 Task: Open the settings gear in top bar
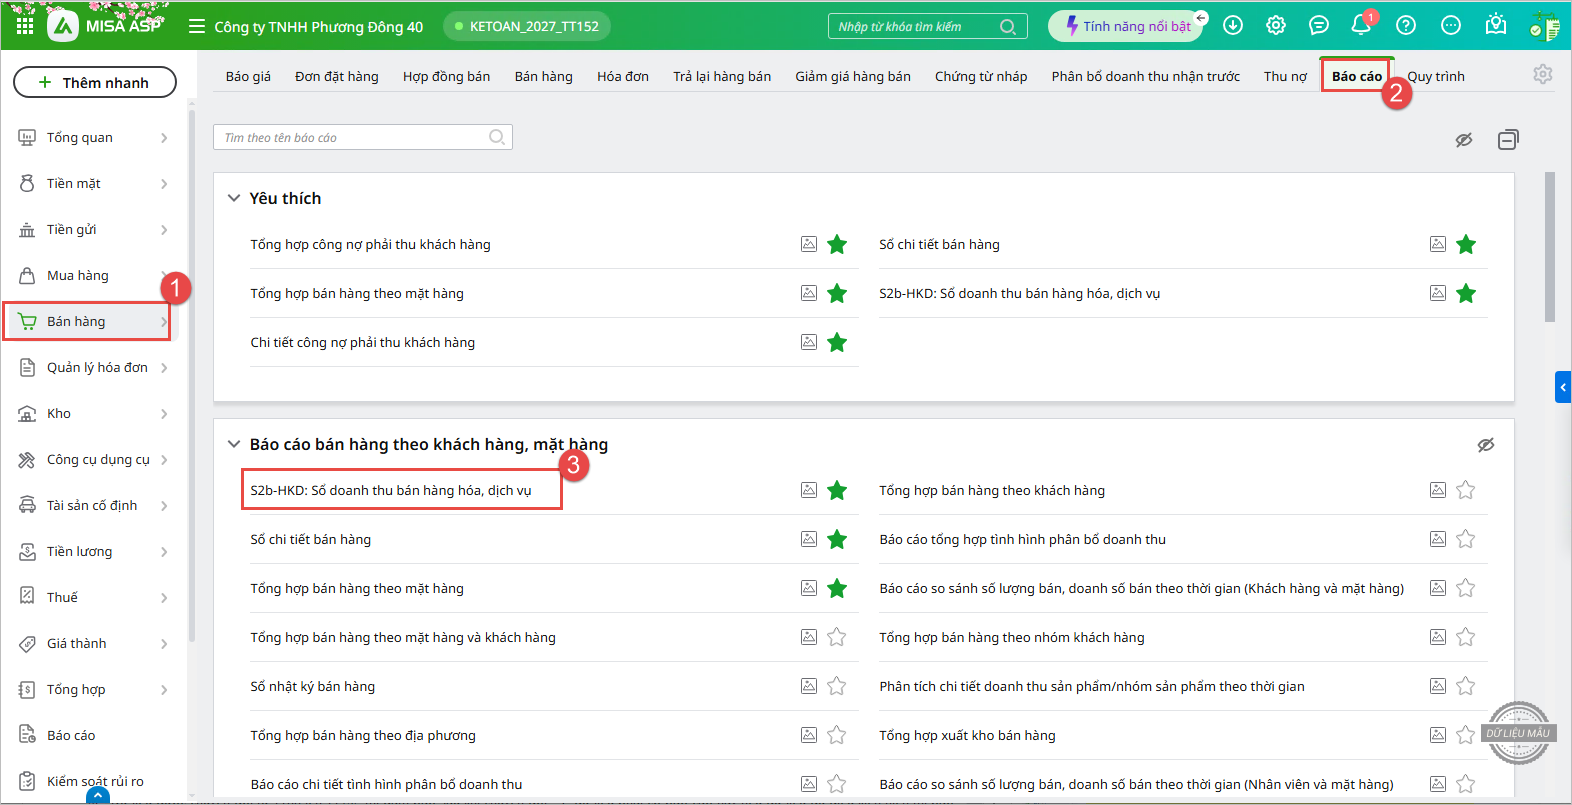pyautogui.click(x=1276, y=26)
